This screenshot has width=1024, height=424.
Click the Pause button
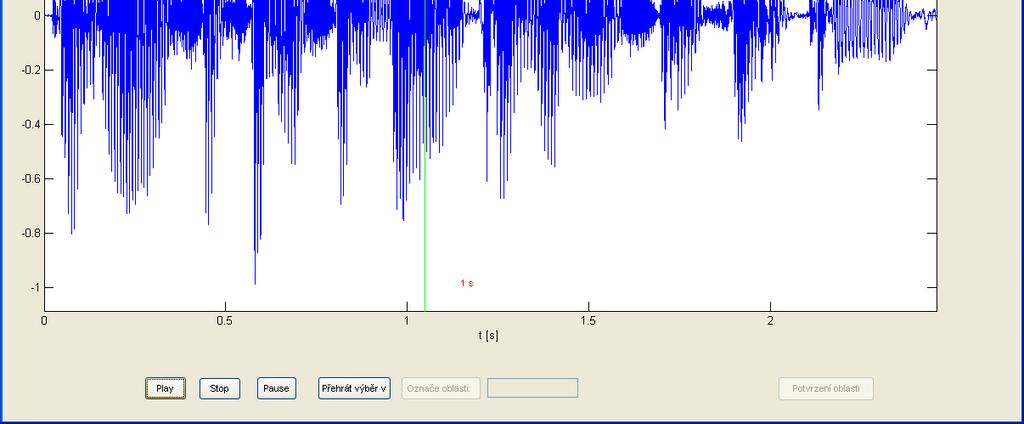click(276, 388)
